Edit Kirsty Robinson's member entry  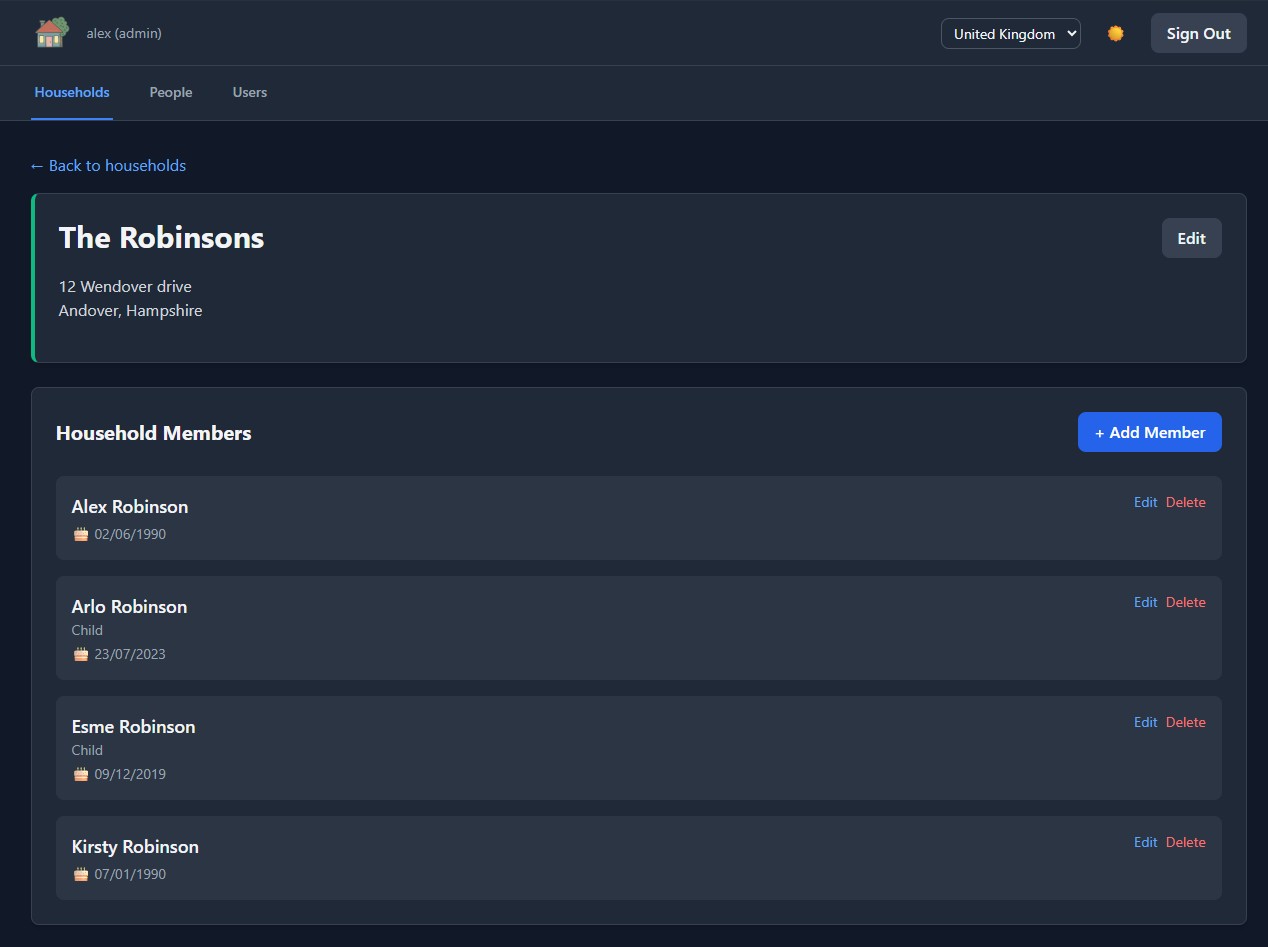coord(1145,842)
